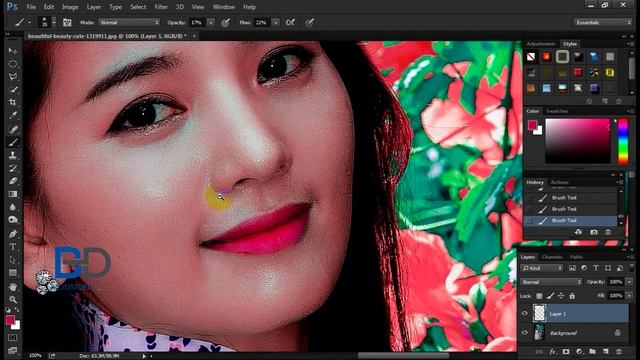Select the Eyedropper tool
Image resolution: width=640 pixels, height=360 pixels.
(13, 116)
